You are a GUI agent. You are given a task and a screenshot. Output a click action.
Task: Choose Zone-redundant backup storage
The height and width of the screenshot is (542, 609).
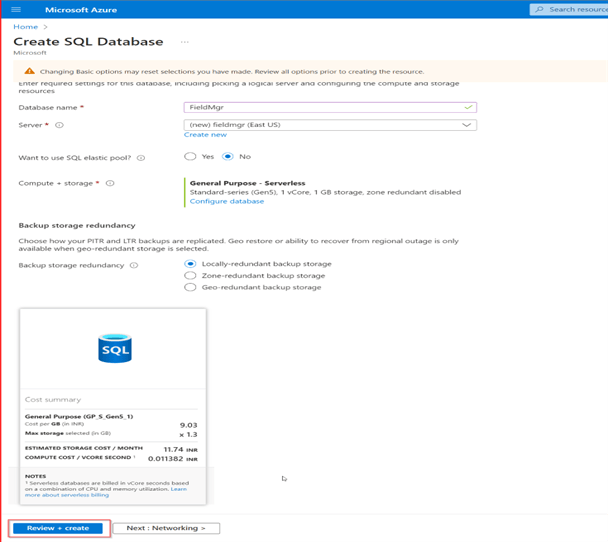coord(190,275)
